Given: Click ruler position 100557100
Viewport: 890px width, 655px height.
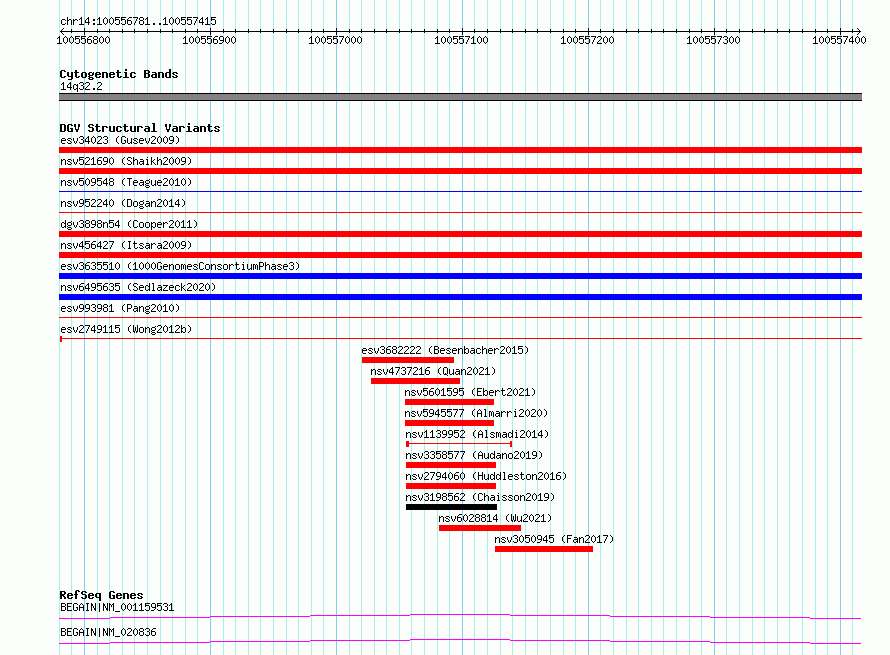Looking at the screenshot, I should 461,40.
